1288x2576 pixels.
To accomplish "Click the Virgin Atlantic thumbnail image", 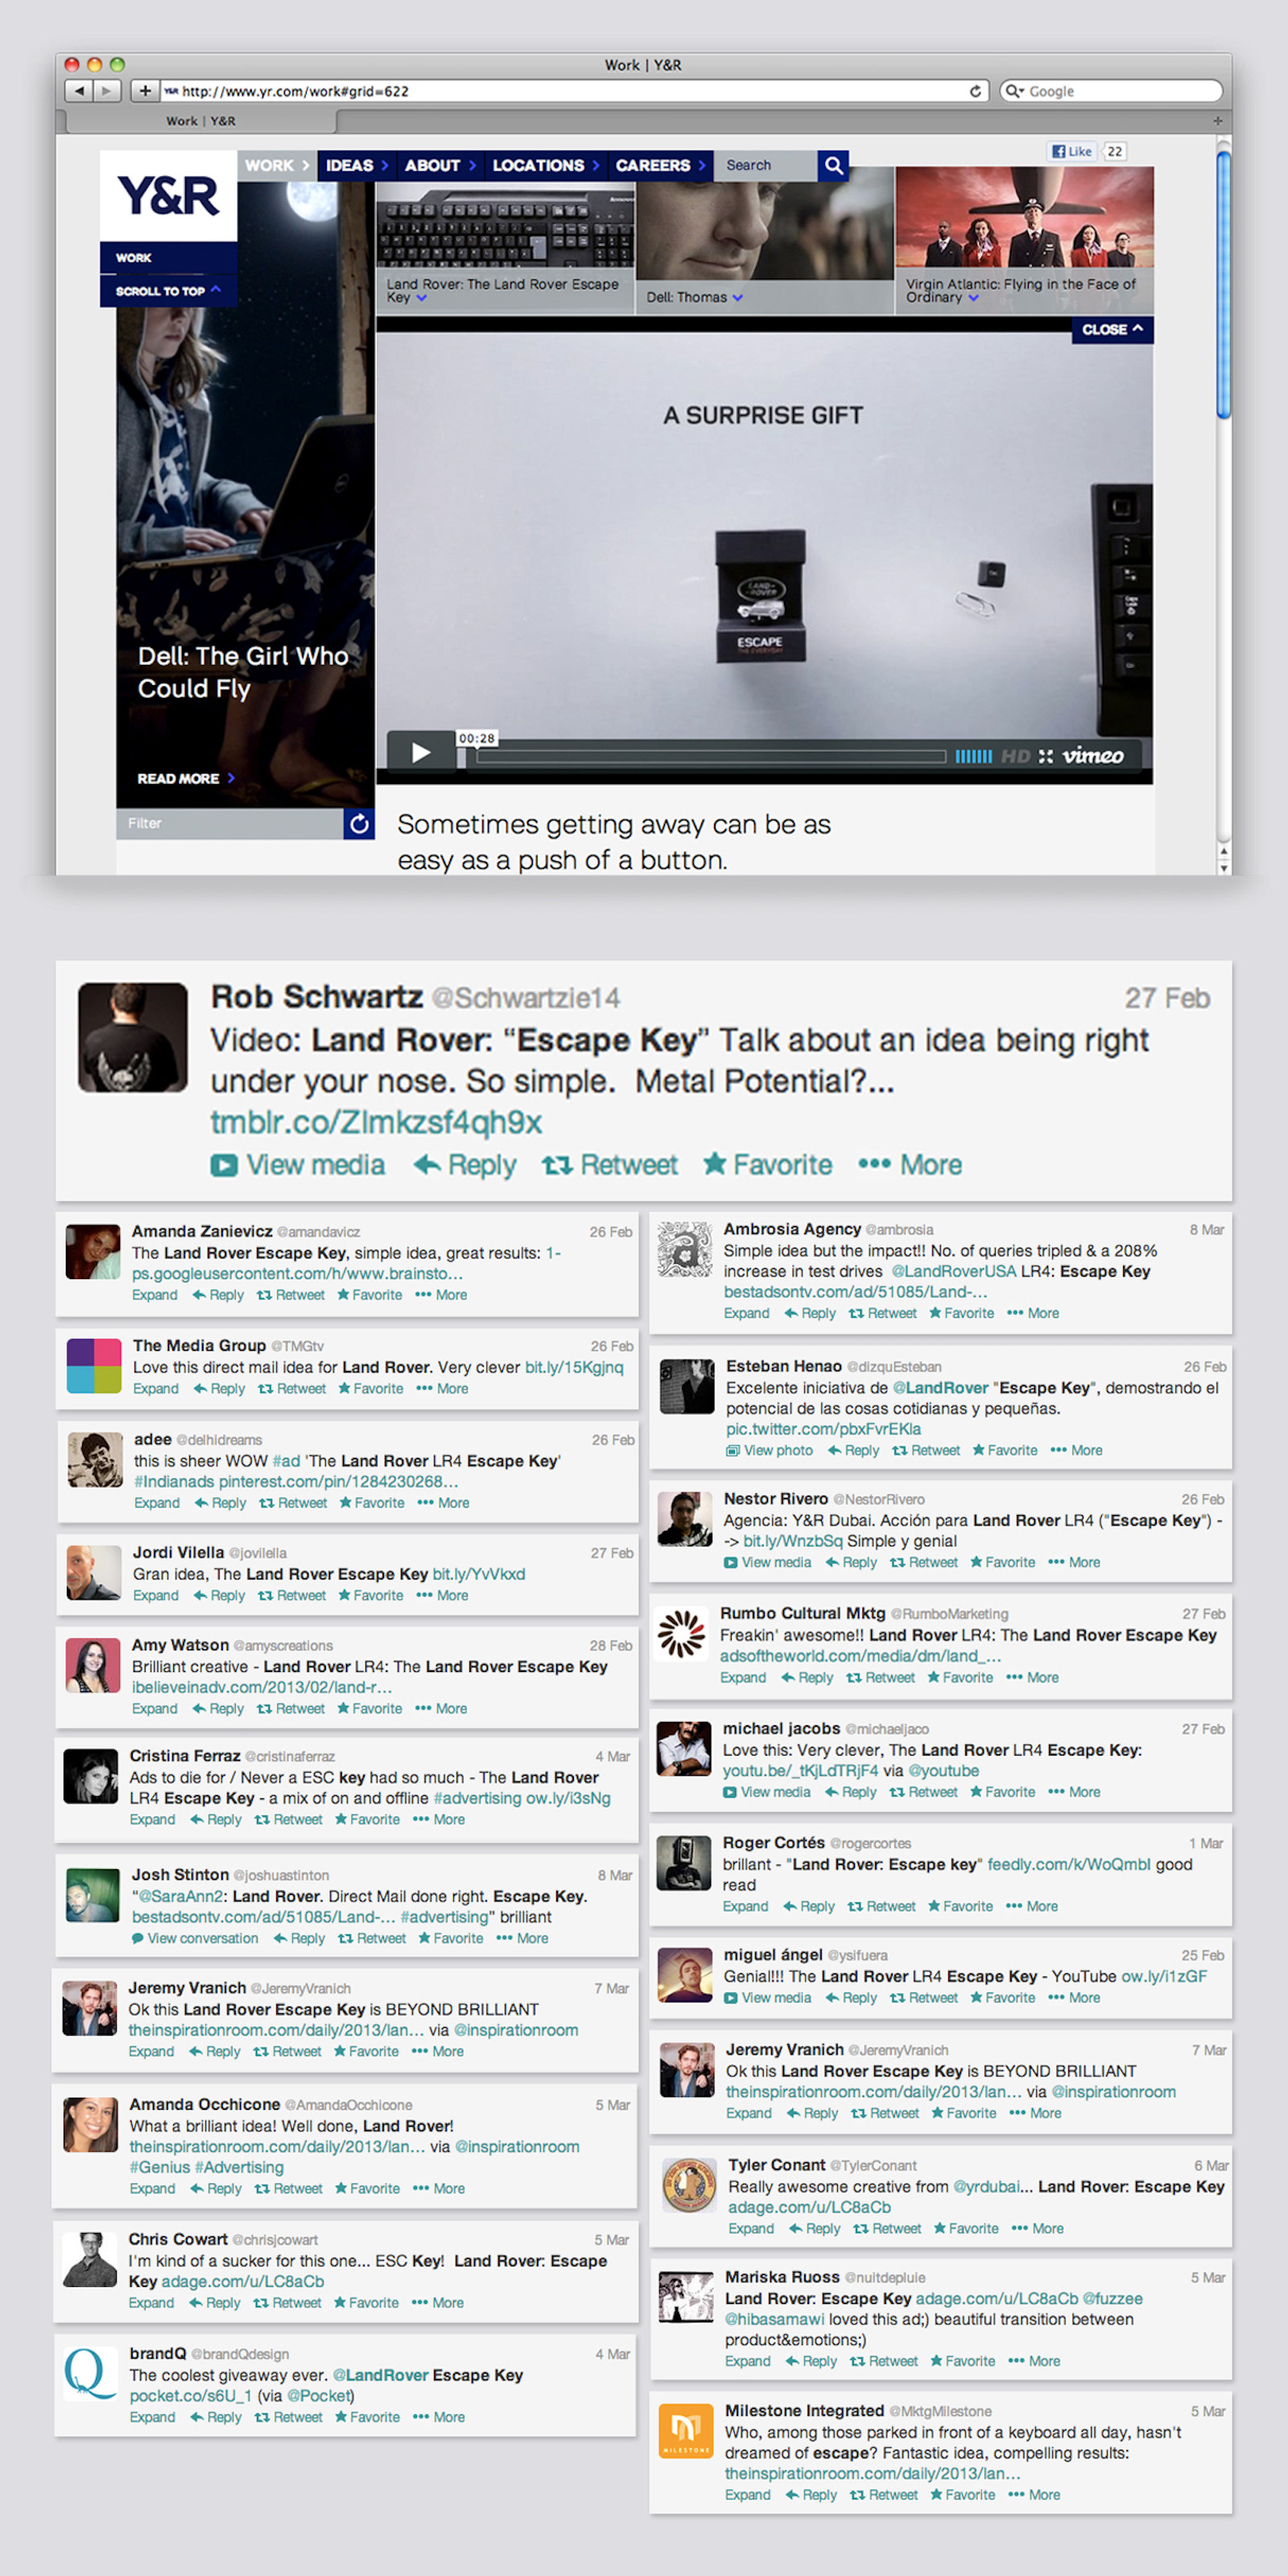I will [1024, 216].
